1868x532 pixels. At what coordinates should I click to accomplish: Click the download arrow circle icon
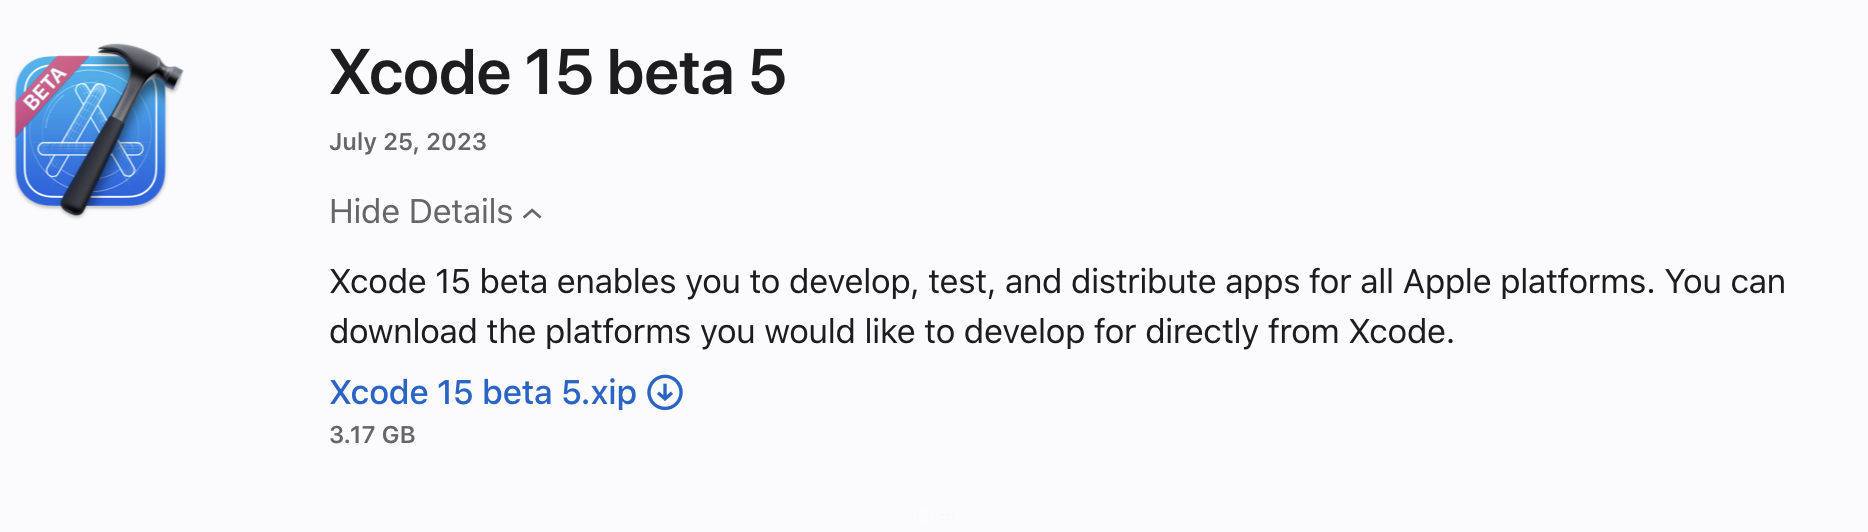point(665,393)
